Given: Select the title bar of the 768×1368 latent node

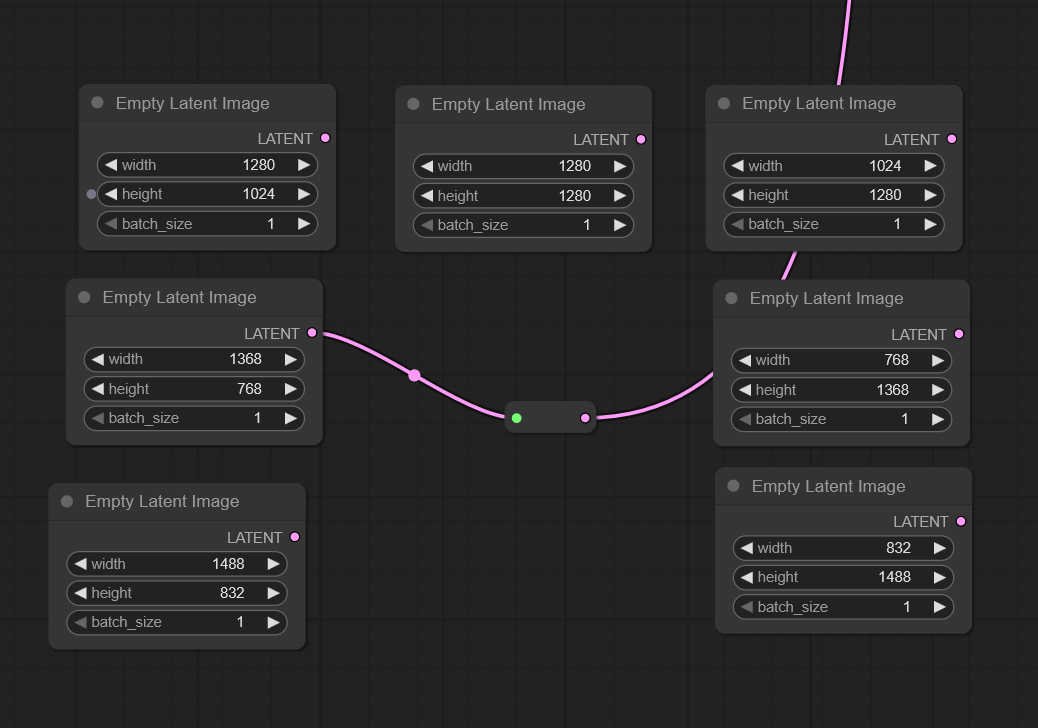Looking at the screenshot, I should point(841,298).
